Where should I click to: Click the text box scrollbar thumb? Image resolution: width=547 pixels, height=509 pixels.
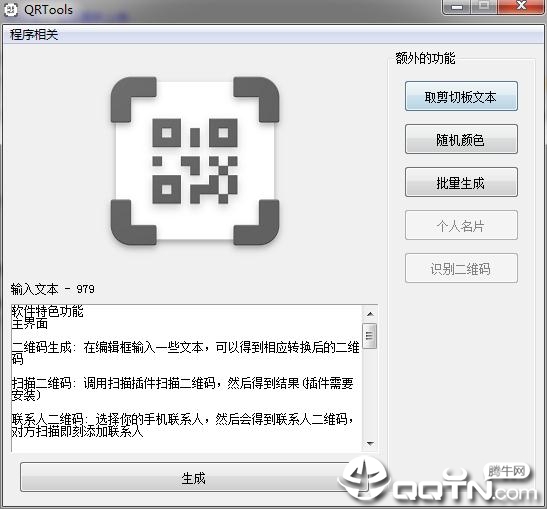[370, 336]
